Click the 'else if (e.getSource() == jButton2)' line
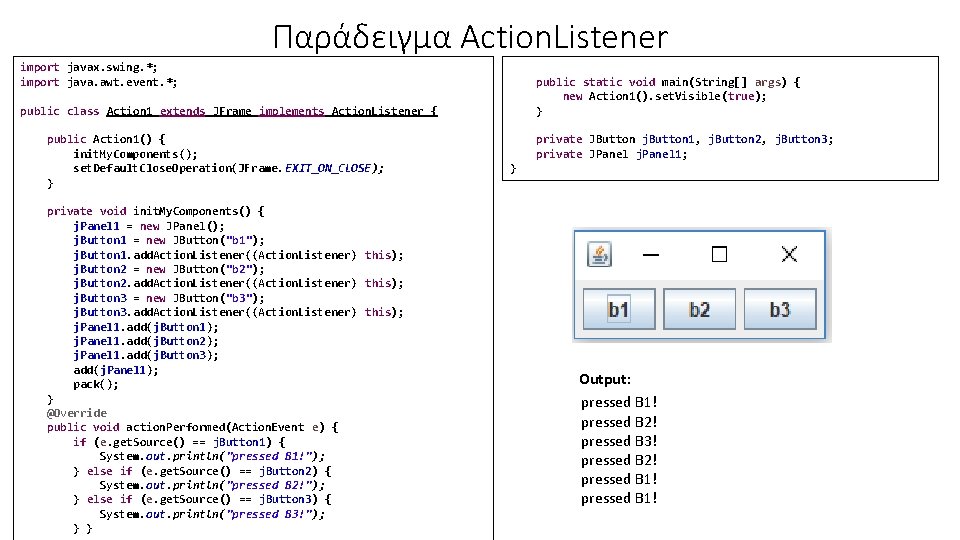The image size is (960, 540). pos(202,471)
